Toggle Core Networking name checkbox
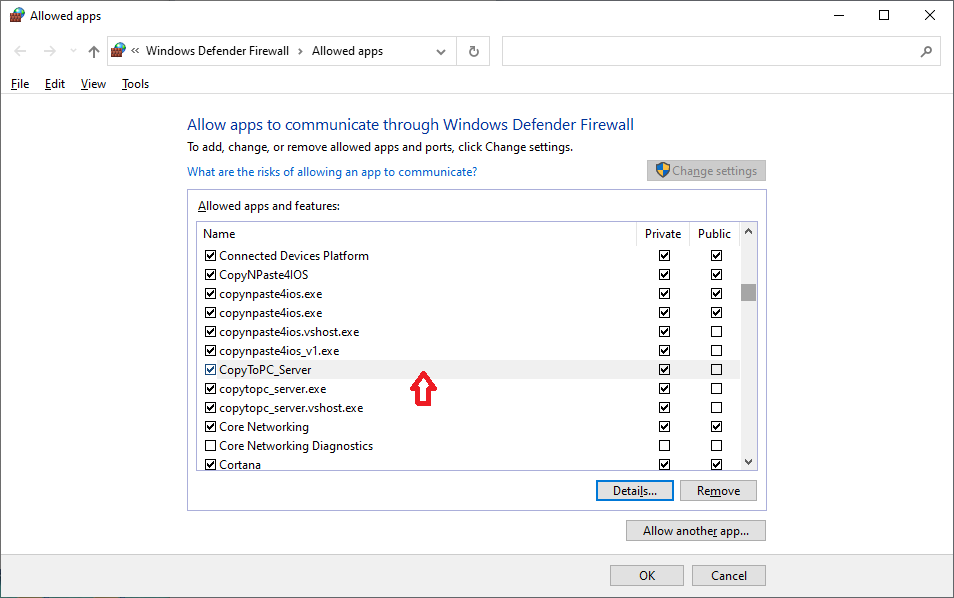 pyautogui.click(x=211, y=426)
